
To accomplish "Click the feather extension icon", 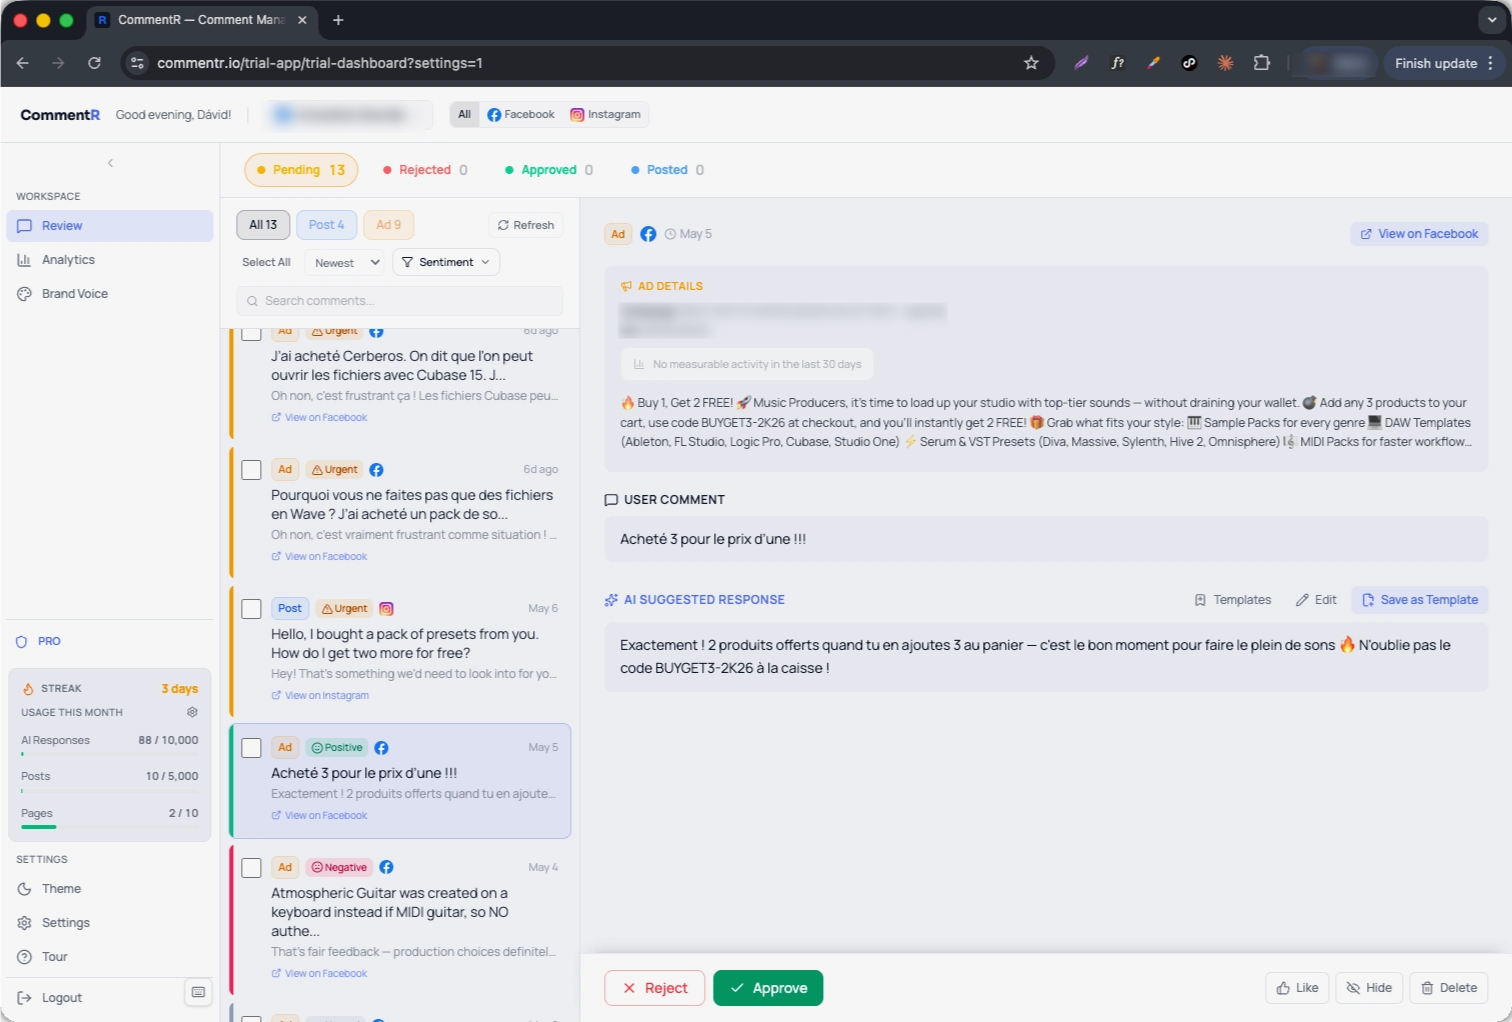I will tap(1081, 63).
